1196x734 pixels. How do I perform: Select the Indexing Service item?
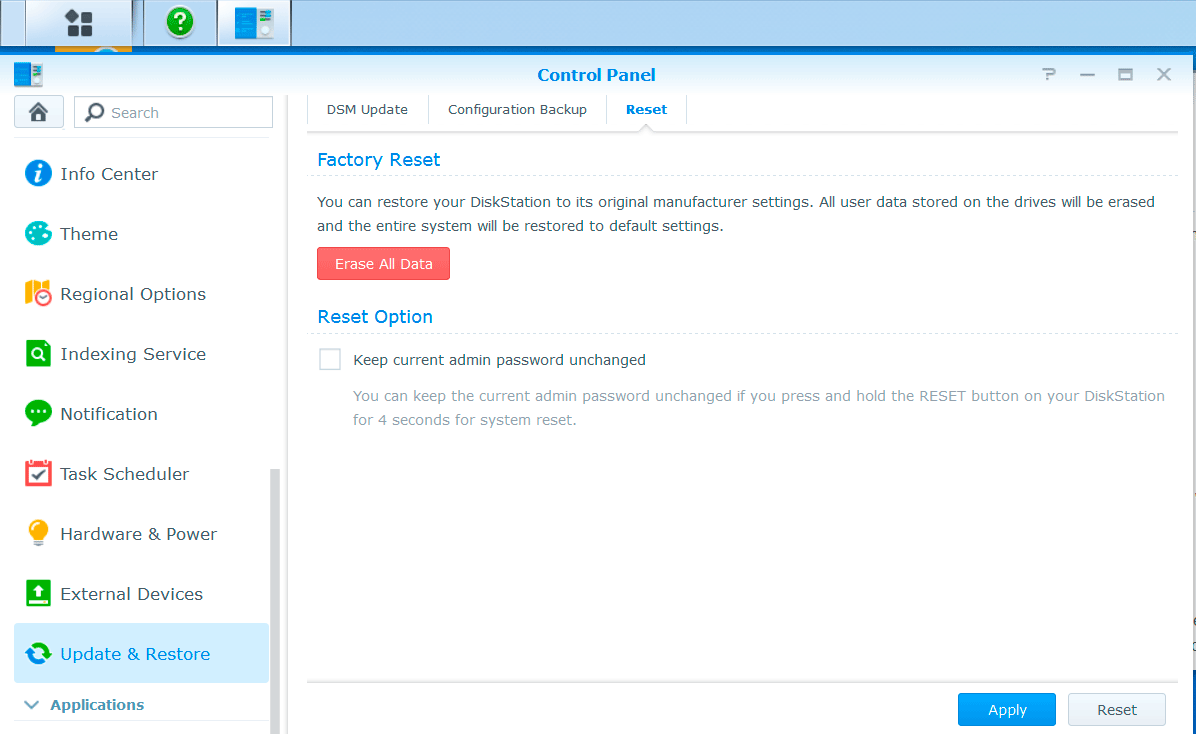pos(132,354)
